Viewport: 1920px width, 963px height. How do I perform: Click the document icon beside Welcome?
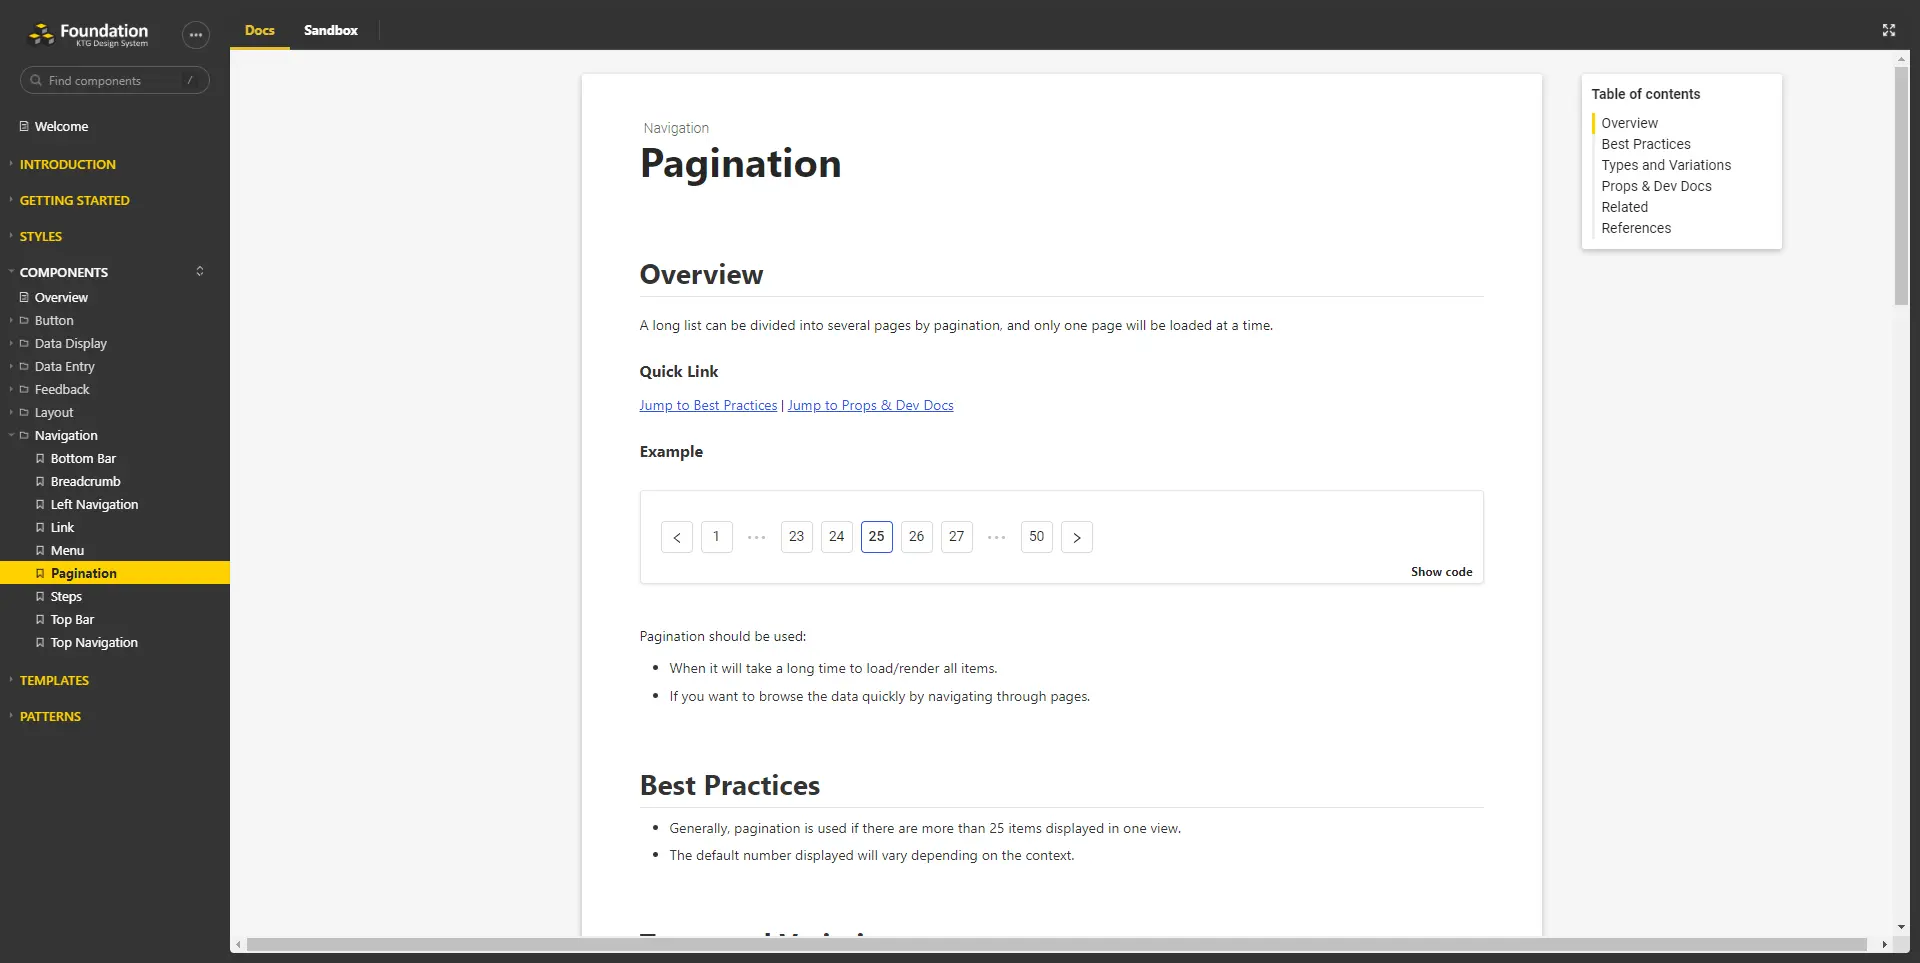coord(25,125)
